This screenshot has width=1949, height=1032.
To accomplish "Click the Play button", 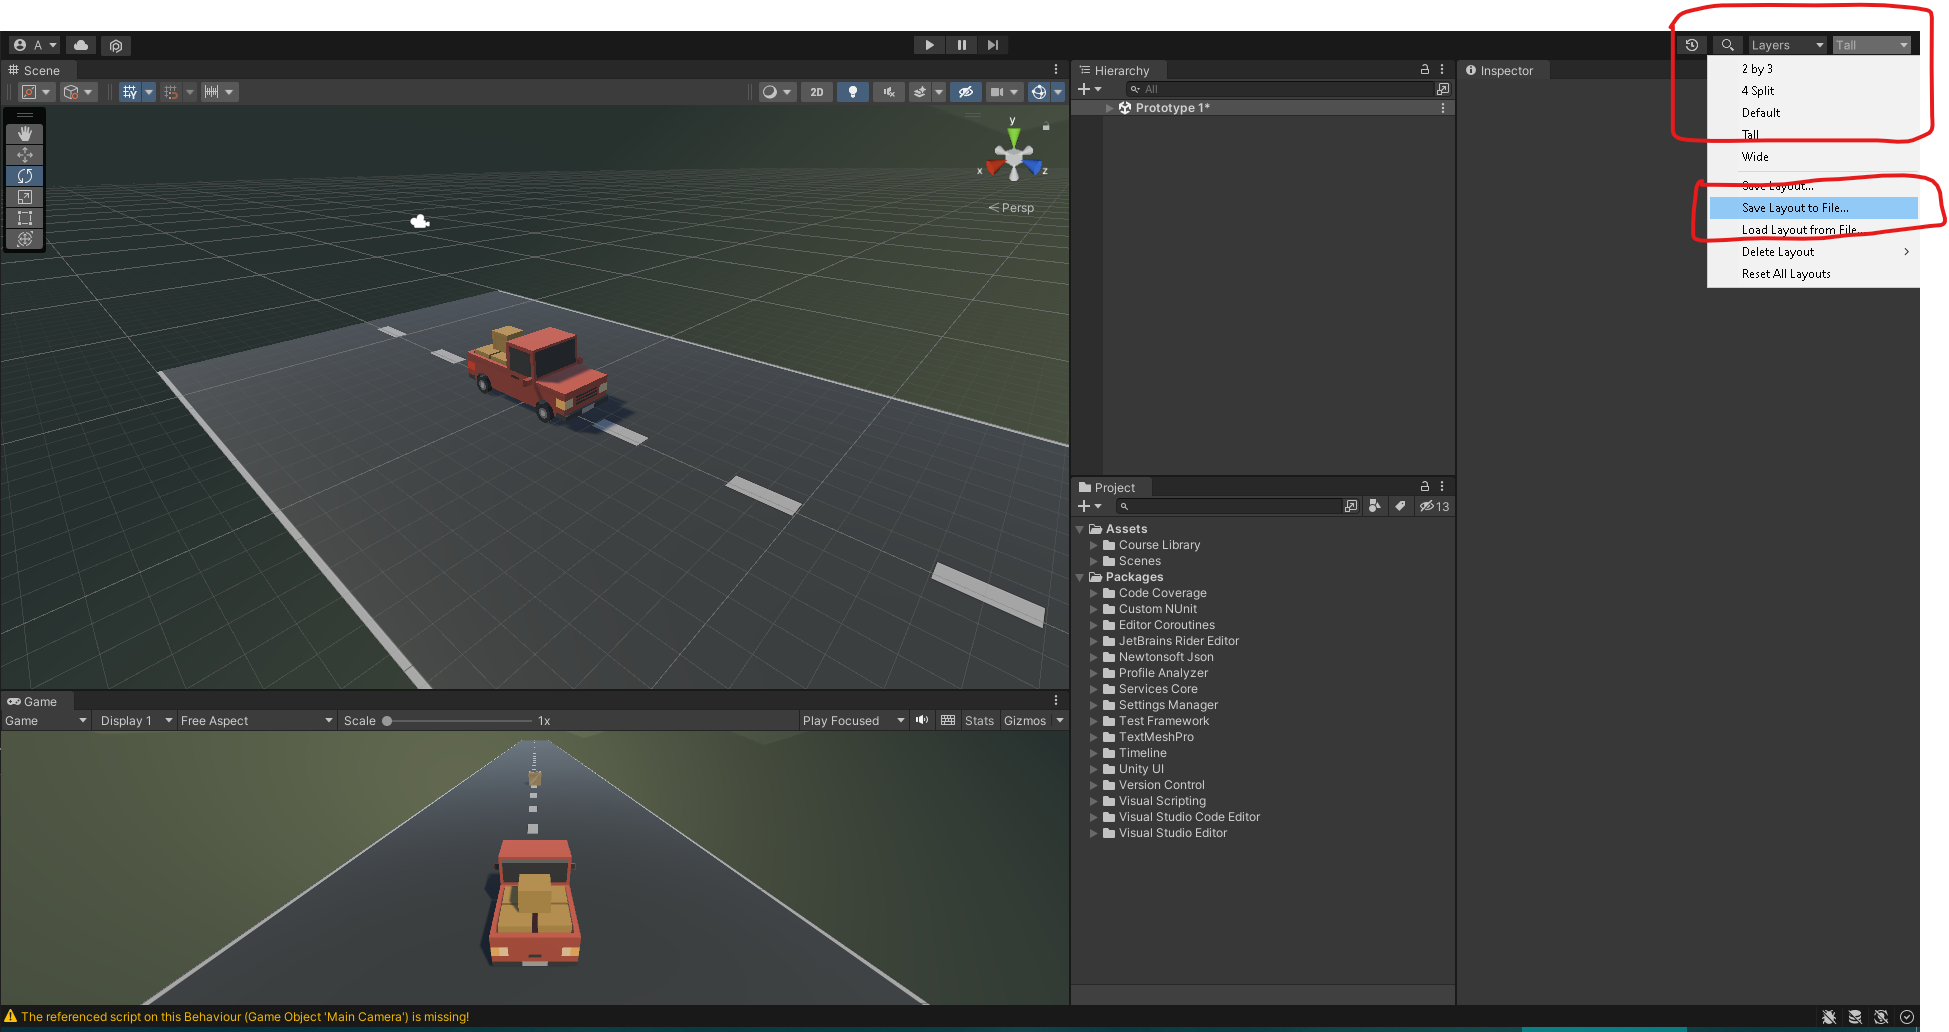I will pos(929,45).
